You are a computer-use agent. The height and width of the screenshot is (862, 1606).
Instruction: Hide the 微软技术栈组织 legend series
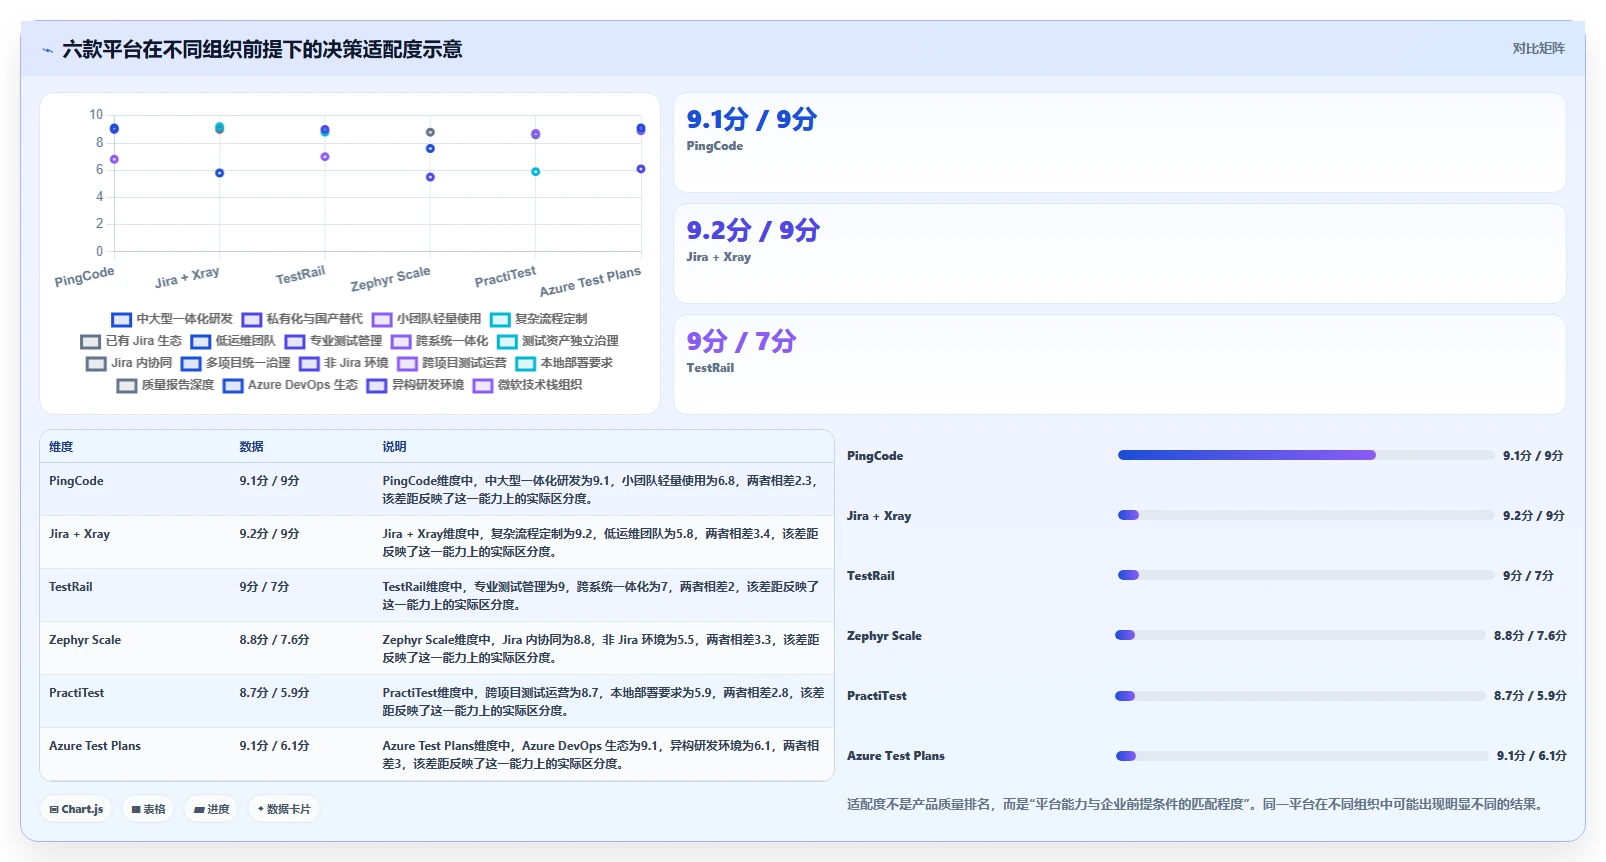[527, 385]
